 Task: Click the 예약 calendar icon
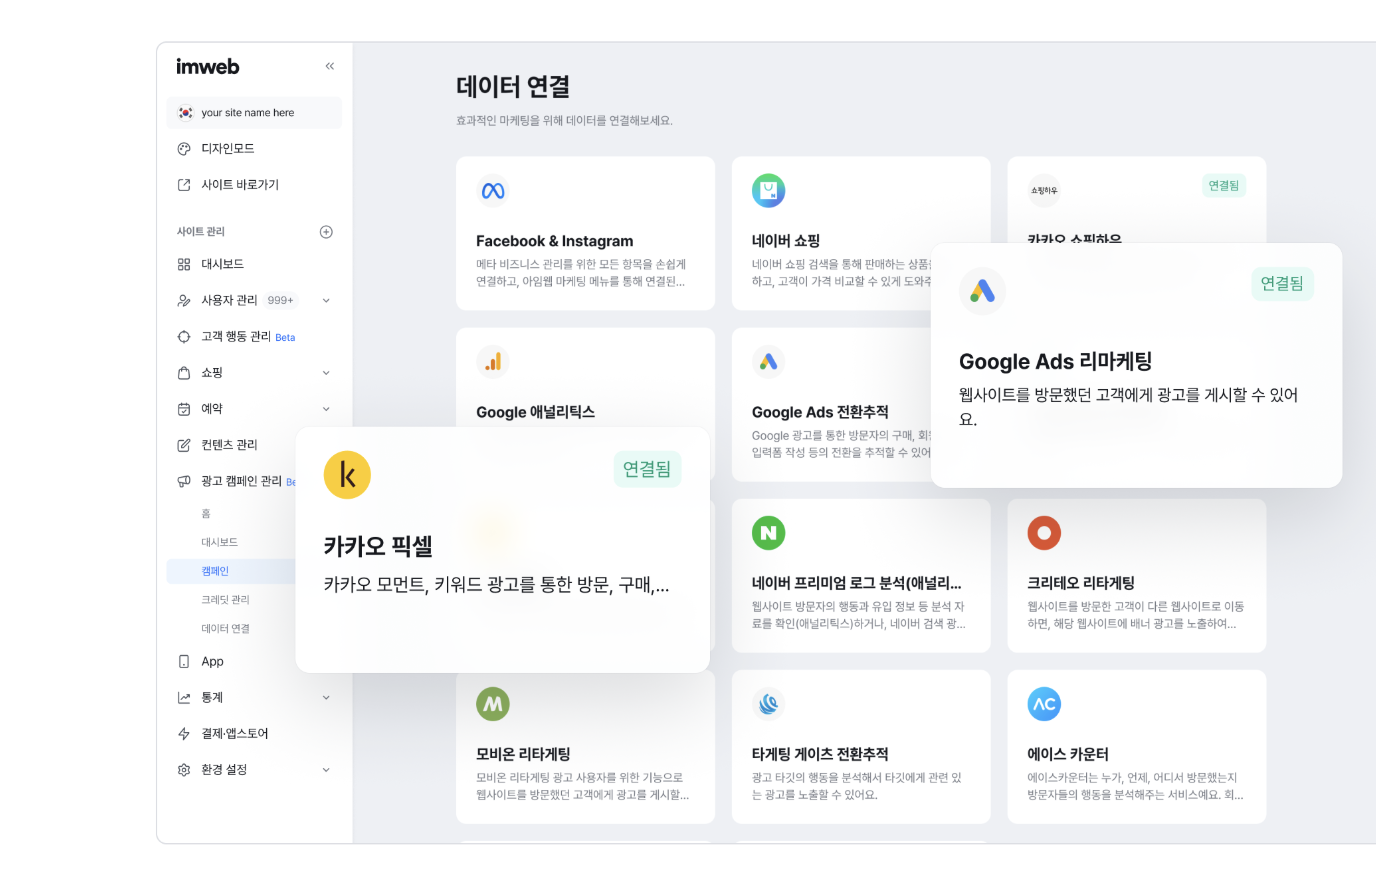coord(184,409)
